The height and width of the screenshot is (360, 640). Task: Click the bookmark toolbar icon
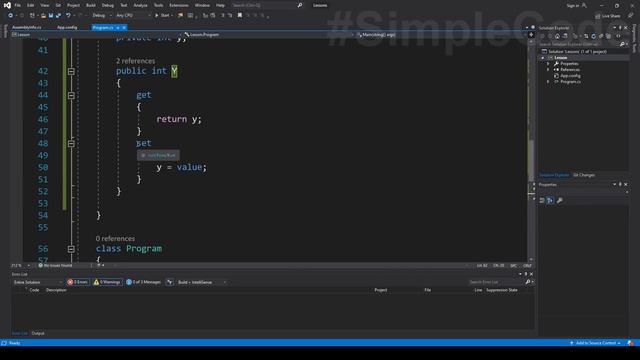click(x=240, y=16)
